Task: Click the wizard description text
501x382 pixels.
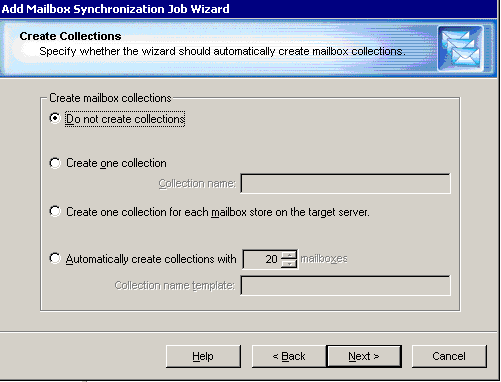Action: (222, 51)
